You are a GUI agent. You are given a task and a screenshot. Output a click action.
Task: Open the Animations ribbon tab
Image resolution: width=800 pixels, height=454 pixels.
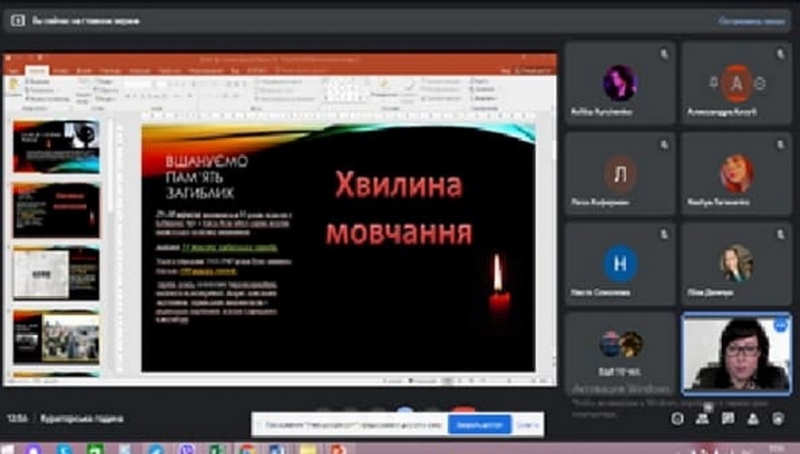(139, 70)
